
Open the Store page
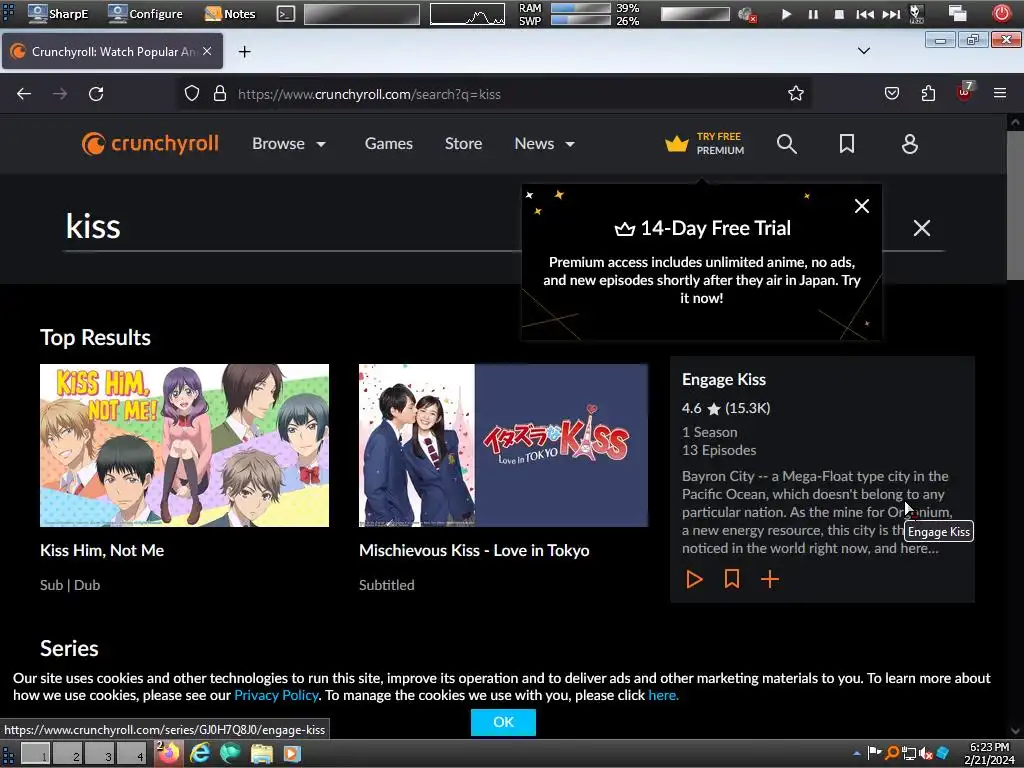coord(463,144)
